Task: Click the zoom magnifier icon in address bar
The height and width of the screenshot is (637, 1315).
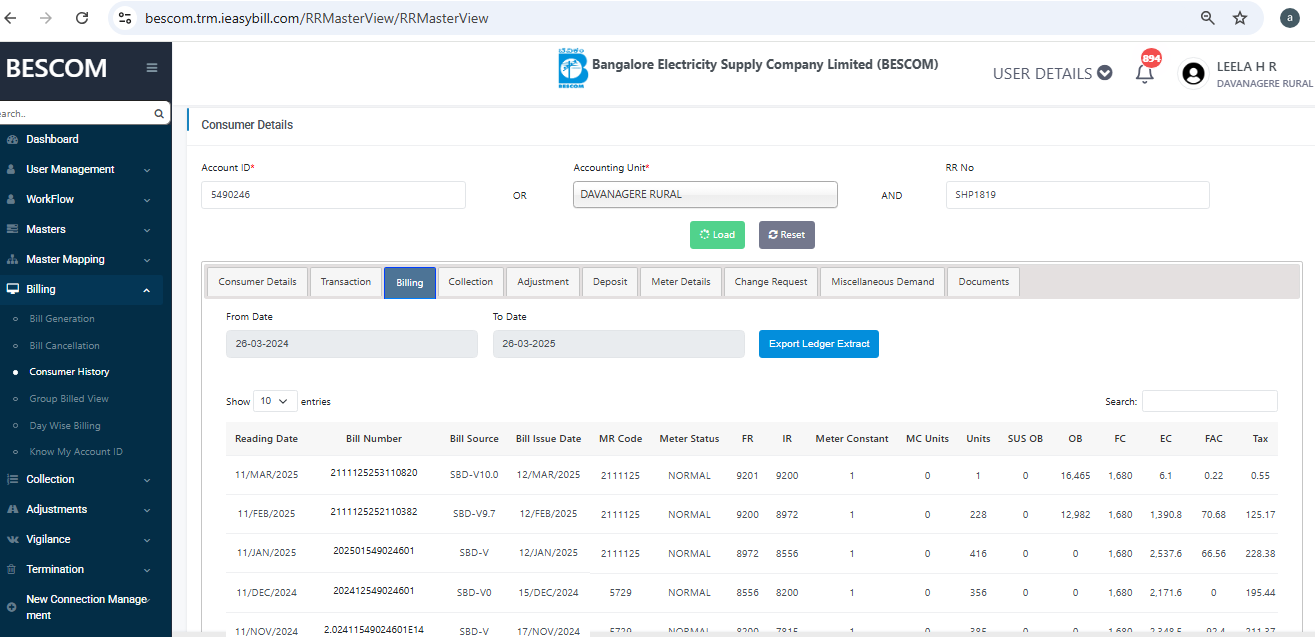Action: (x=1208, y=18)
